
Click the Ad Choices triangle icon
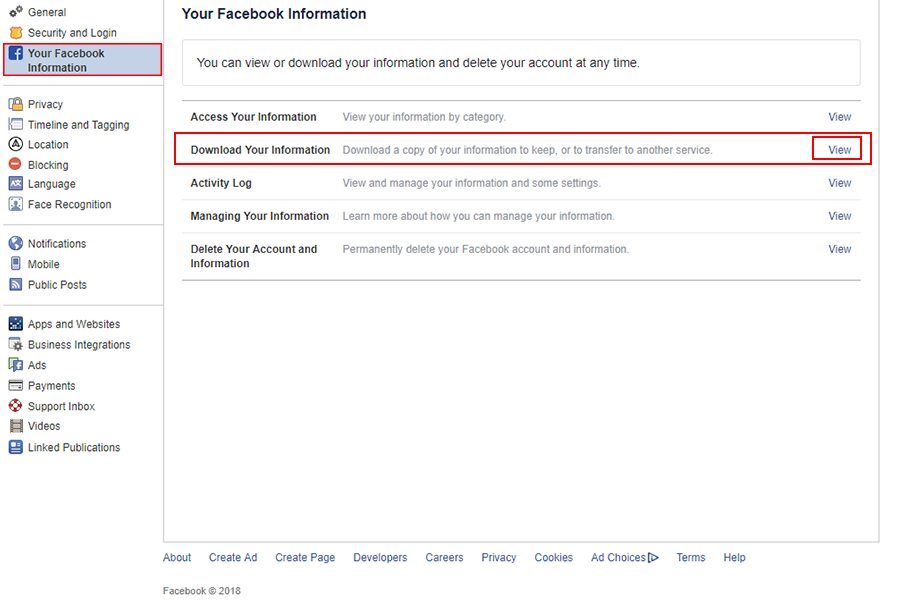coord(653,558)
